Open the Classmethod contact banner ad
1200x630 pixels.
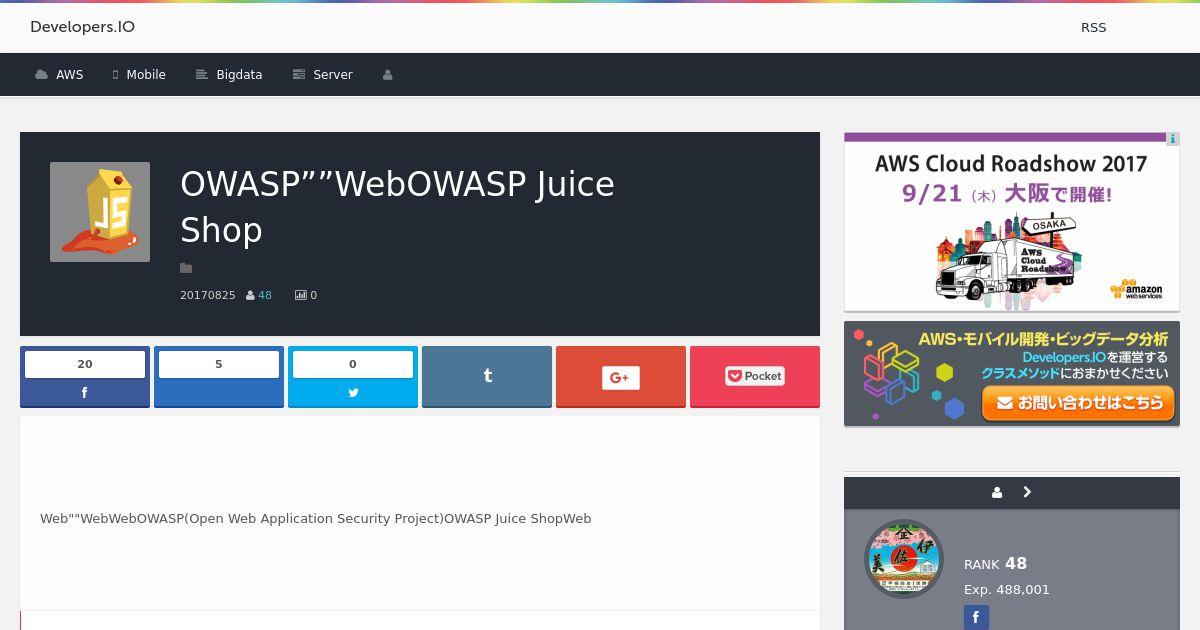tap(1012, 374)
